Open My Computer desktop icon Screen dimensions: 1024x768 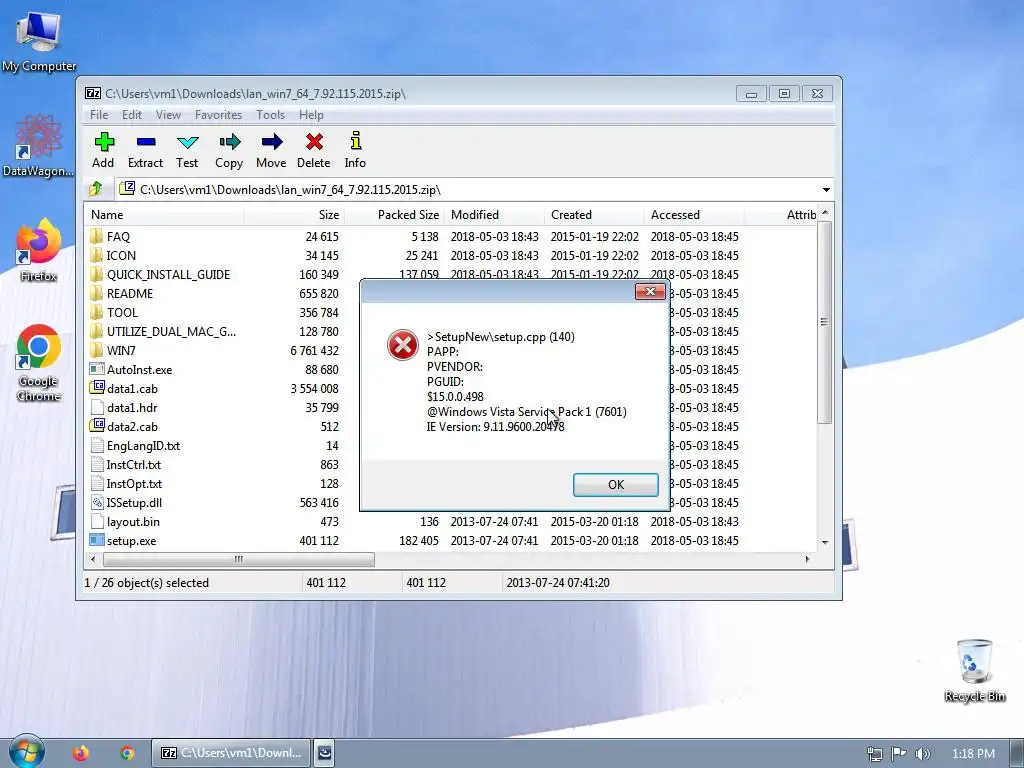point(39,40)
